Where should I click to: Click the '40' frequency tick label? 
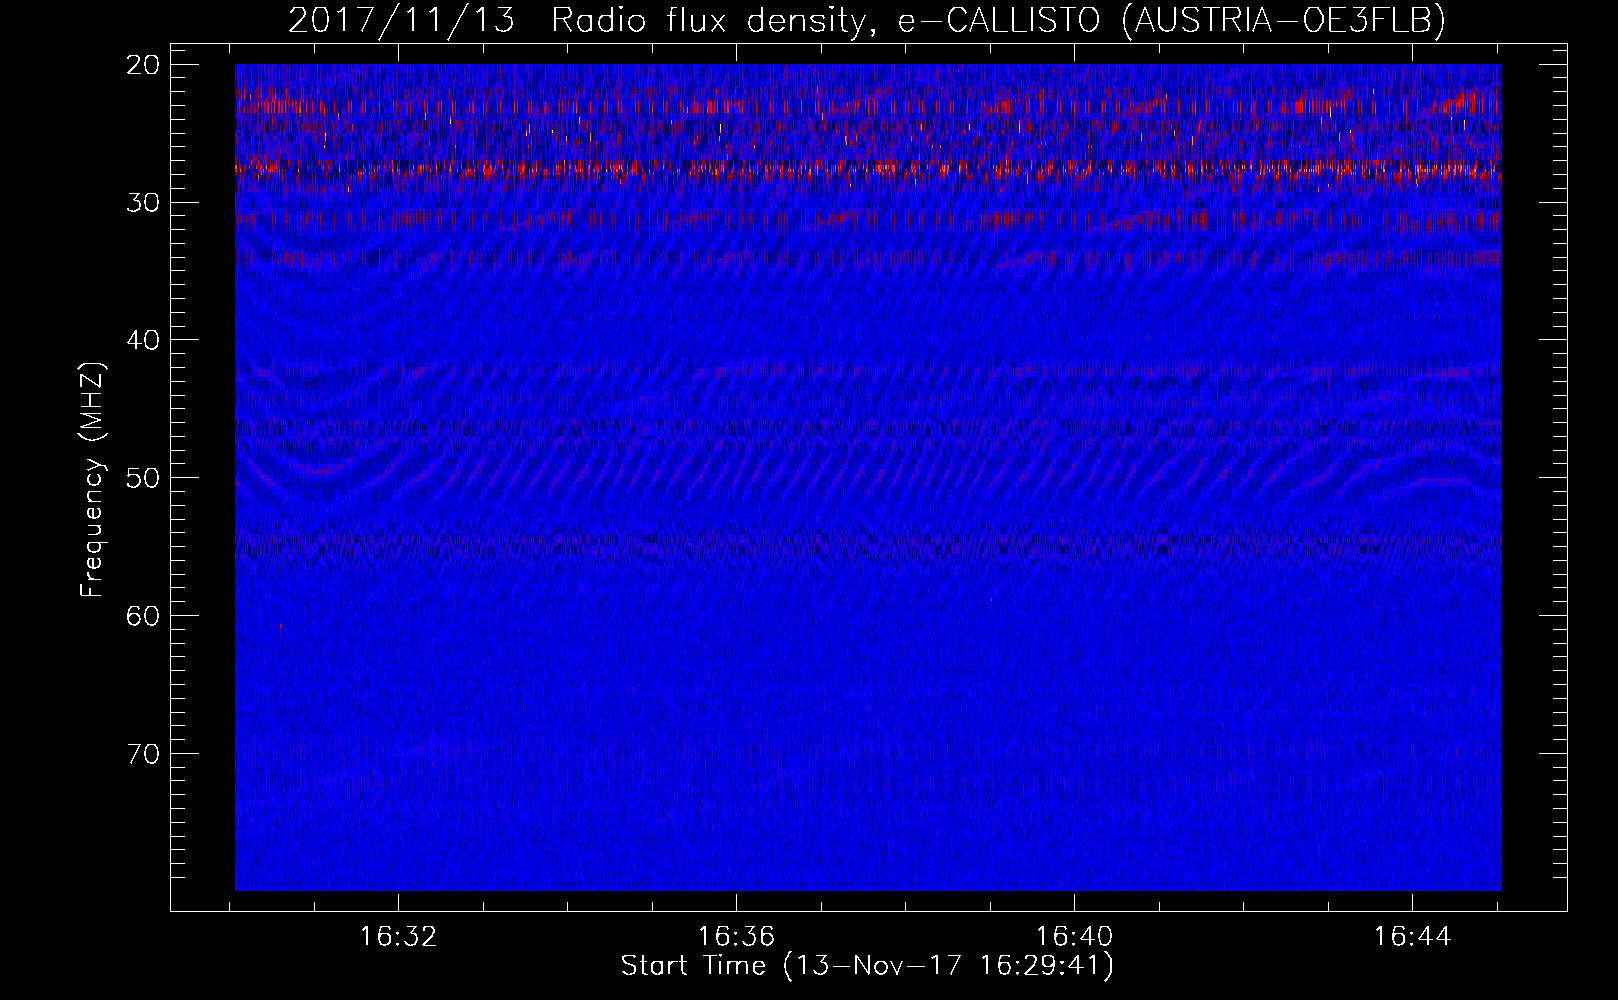click(144, 340)
